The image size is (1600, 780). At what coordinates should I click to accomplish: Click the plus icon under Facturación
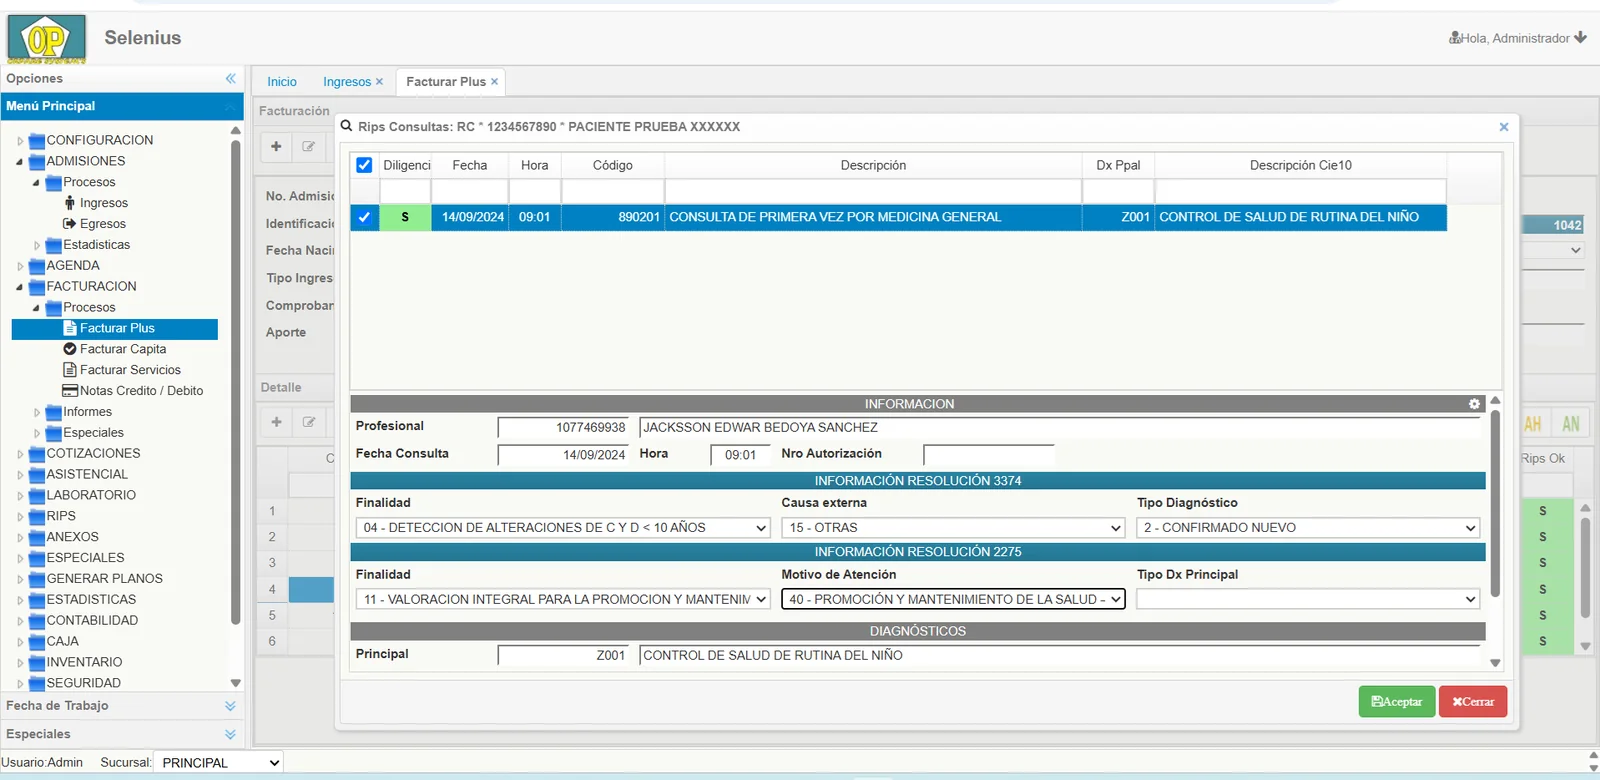[276, 146]
